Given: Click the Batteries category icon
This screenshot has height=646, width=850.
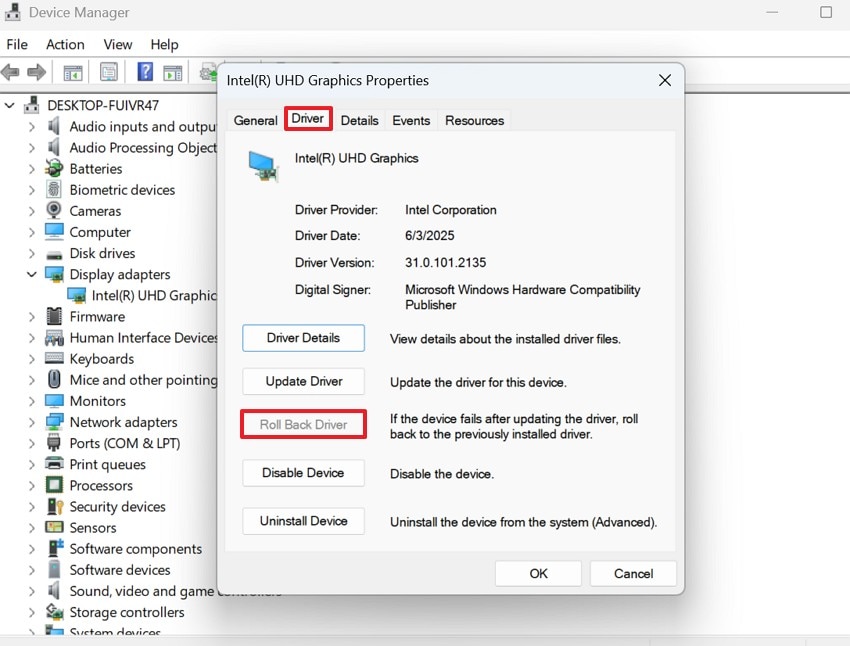Looking at the screenshot, I should [54, 169].
